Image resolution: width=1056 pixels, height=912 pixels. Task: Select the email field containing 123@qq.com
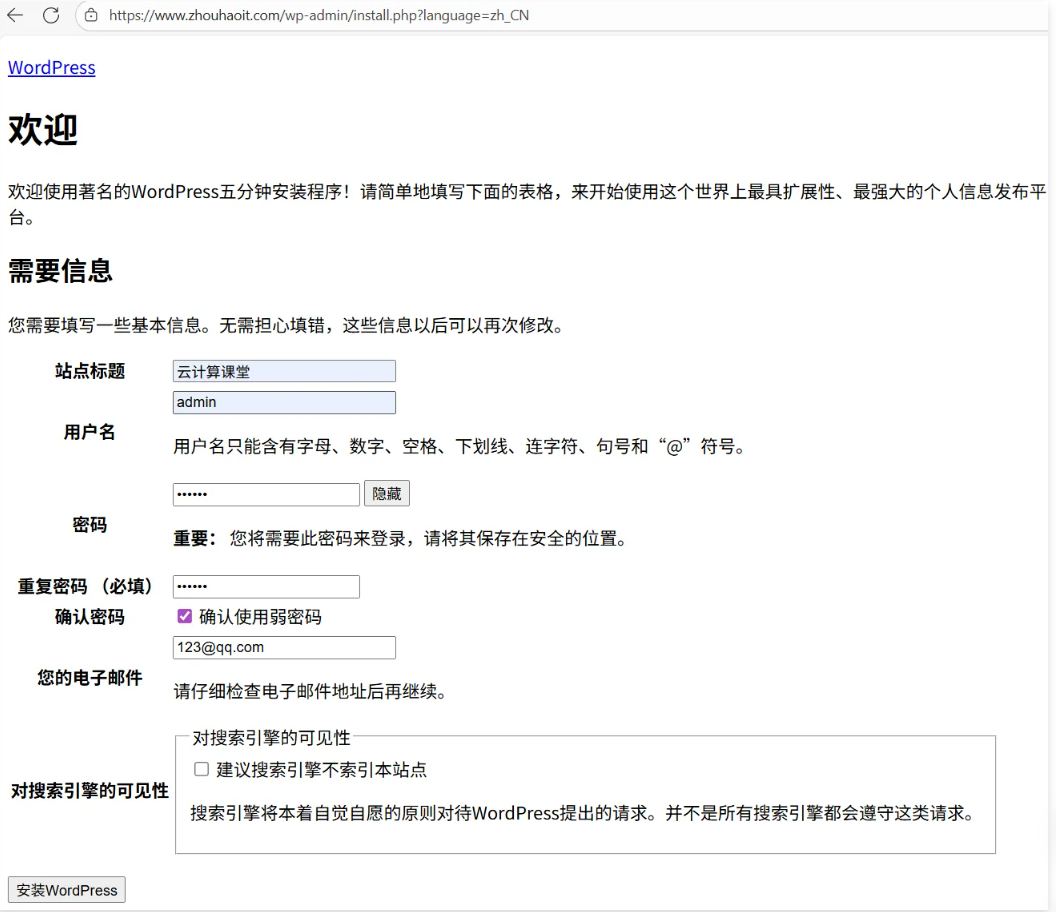(x=284, y=647)
